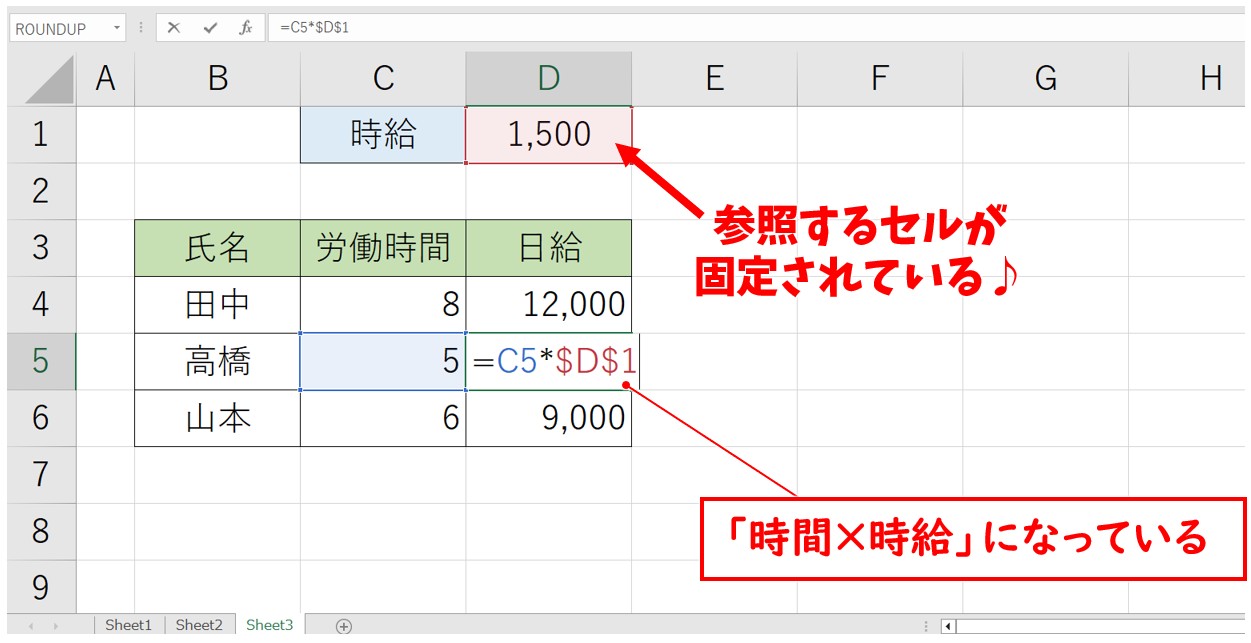Screen dimensions: 1251x643
Task: Select row 2 header
Action: [41, 191]
